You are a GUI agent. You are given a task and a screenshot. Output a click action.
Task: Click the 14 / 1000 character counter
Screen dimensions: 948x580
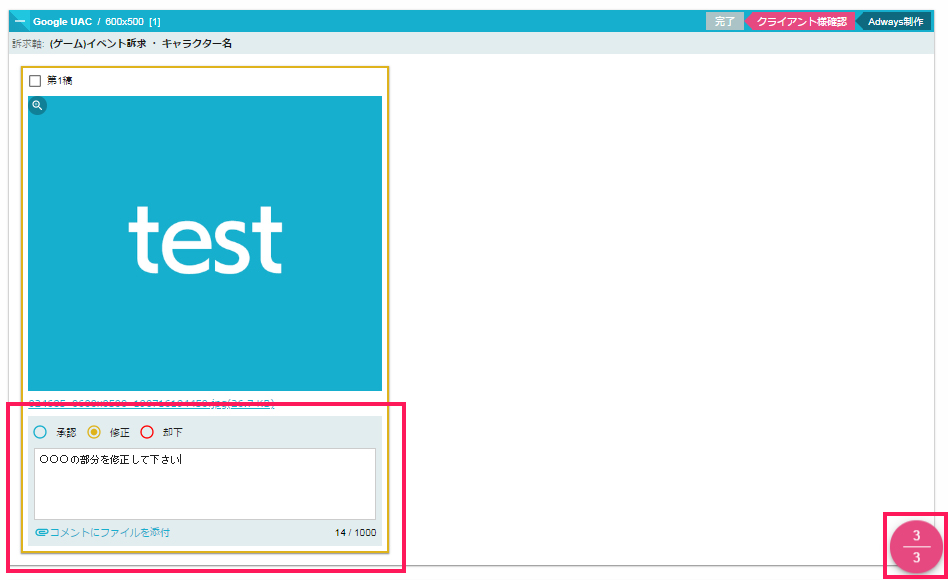[355, 533]
